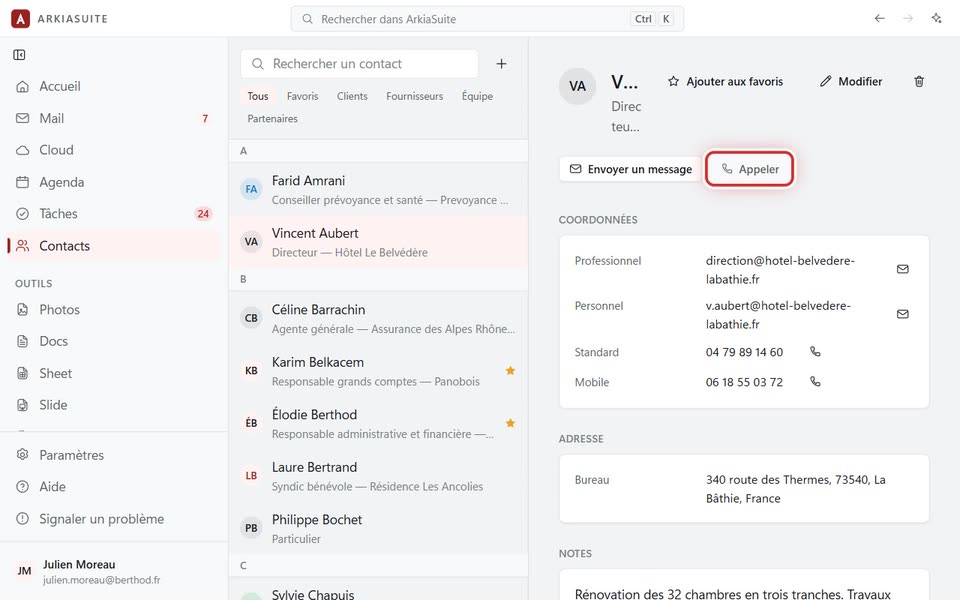Open the Aide help page

114,487
